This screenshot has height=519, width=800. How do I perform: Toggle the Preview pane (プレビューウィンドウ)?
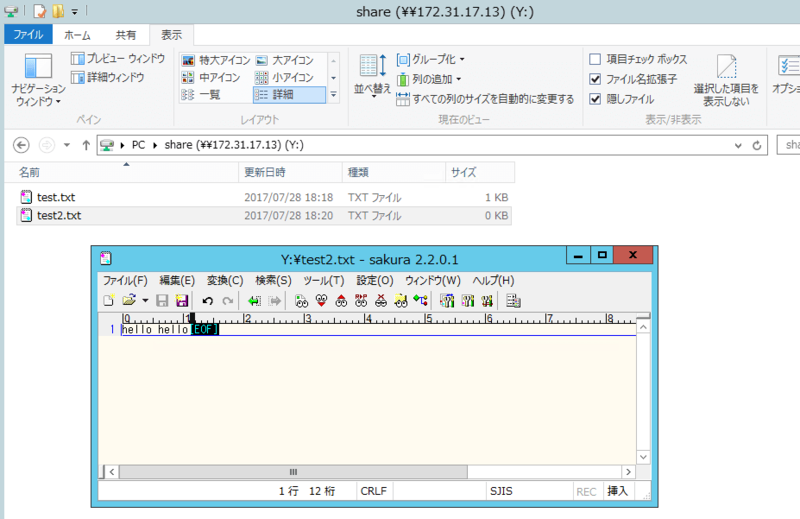point(118,59)
